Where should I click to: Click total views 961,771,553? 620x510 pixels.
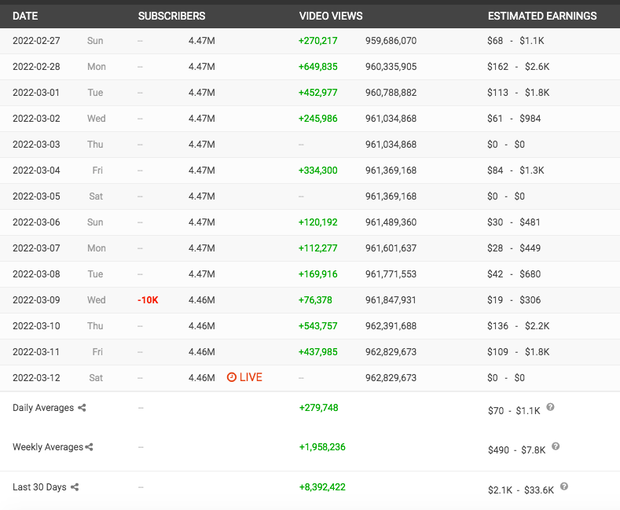(x=391, y=274)
